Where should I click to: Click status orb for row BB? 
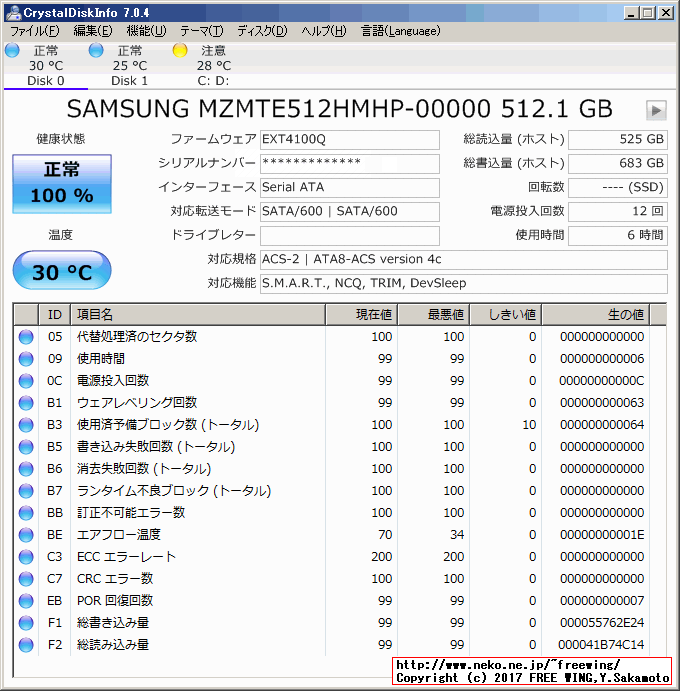[x=26, y=513]
